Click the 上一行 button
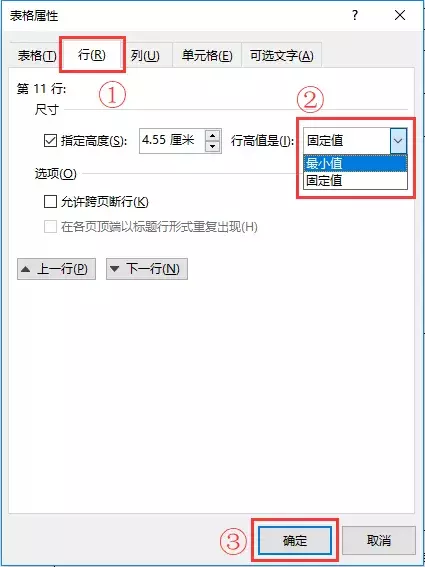This screenshot has height=567, width=425. 56,269
